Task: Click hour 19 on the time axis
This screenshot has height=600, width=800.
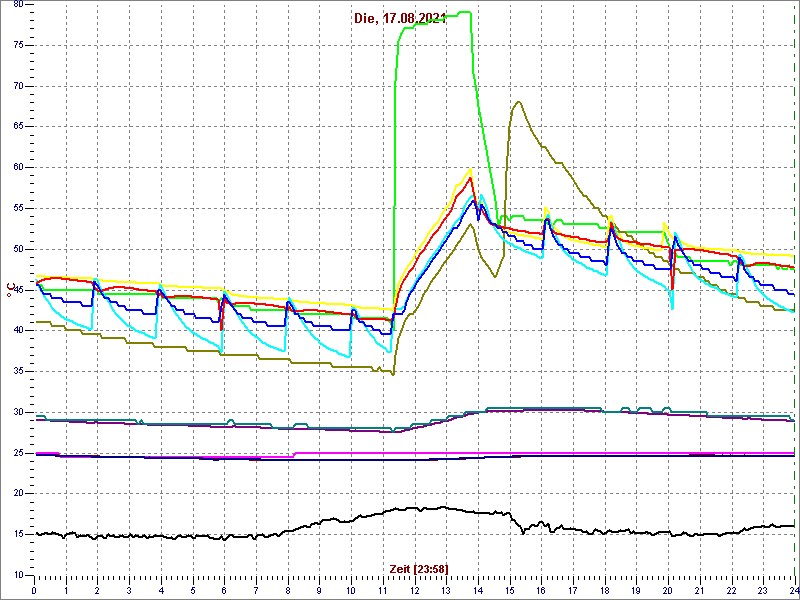Action: pos(636,590)
